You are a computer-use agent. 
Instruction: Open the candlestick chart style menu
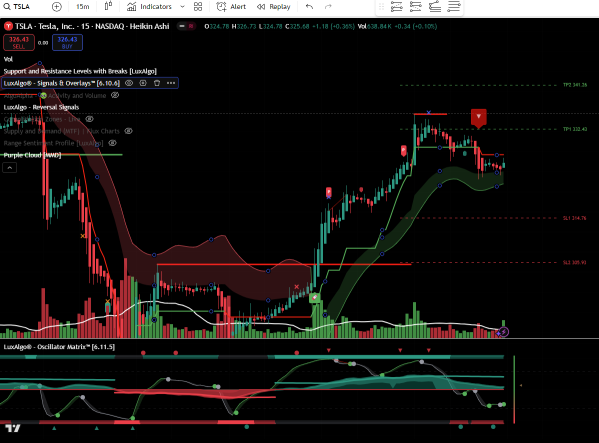coord(108,6)
